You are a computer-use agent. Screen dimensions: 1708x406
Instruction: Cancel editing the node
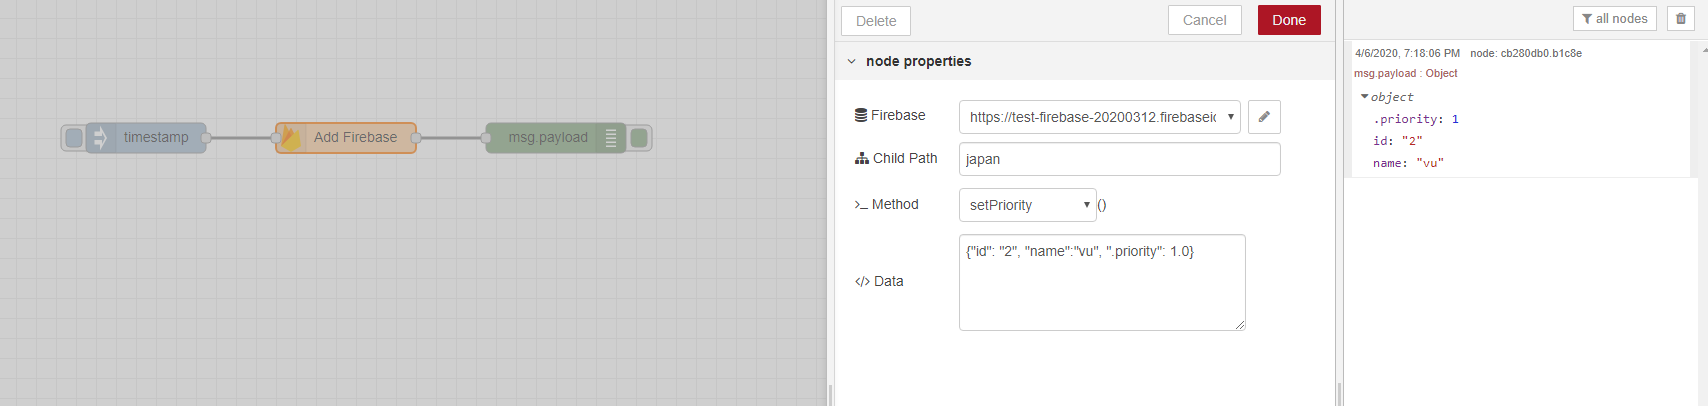point(1204,20)
